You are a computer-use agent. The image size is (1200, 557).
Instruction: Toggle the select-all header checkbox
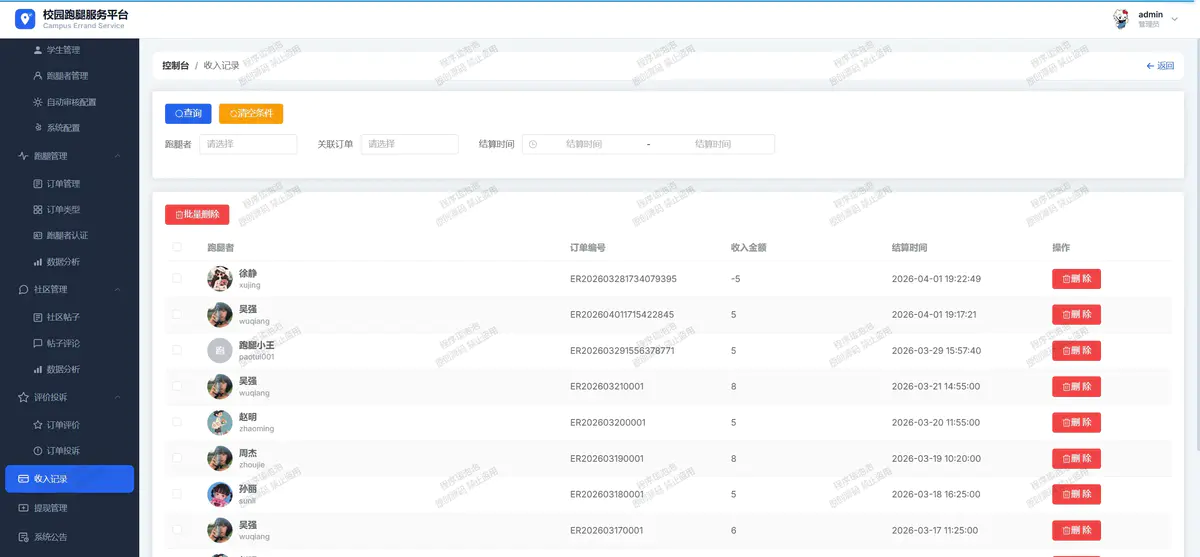click(x=177, y=247)
